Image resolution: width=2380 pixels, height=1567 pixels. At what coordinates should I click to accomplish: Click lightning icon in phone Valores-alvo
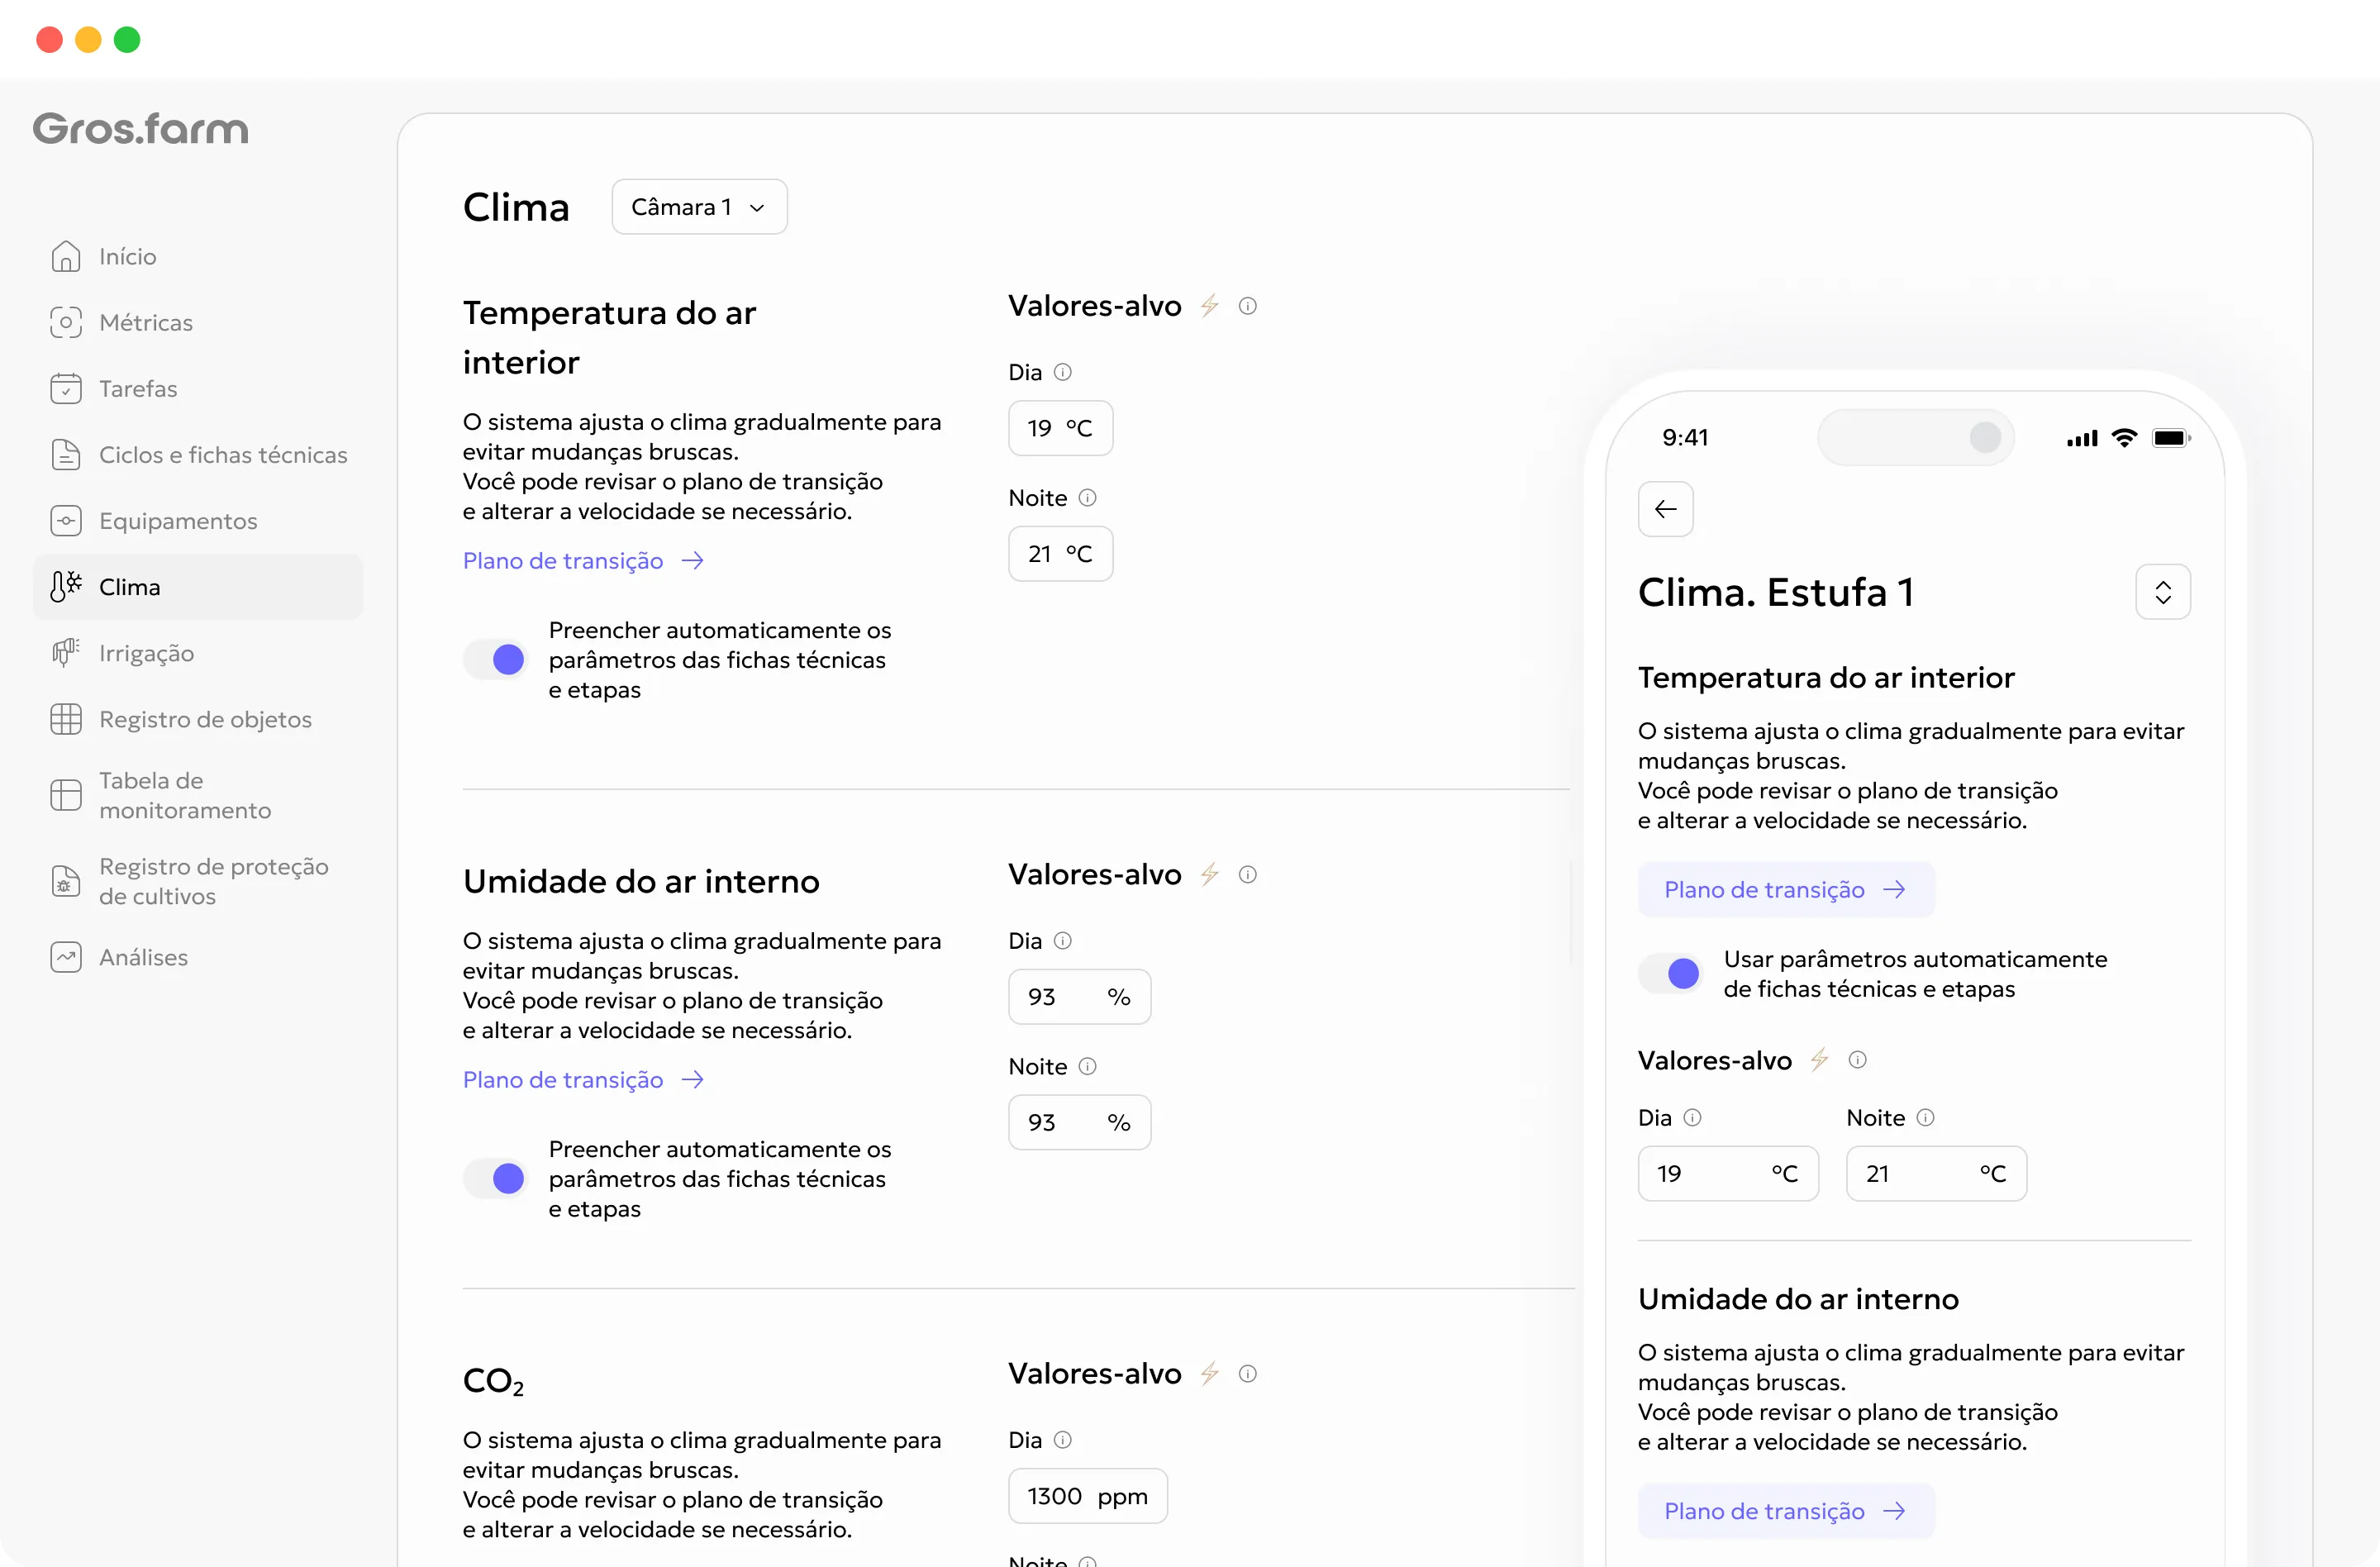tap(1820, 1059)
